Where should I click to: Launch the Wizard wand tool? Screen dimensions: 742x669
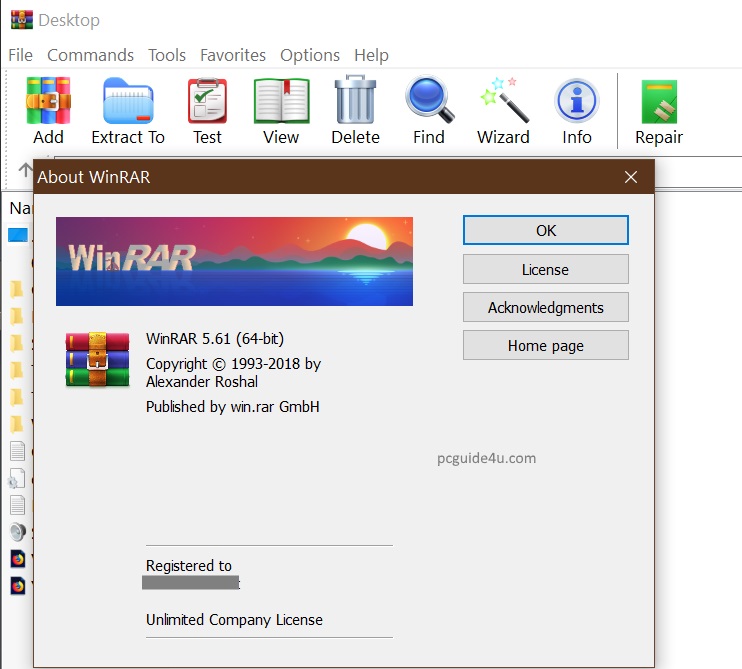point(503,110)
